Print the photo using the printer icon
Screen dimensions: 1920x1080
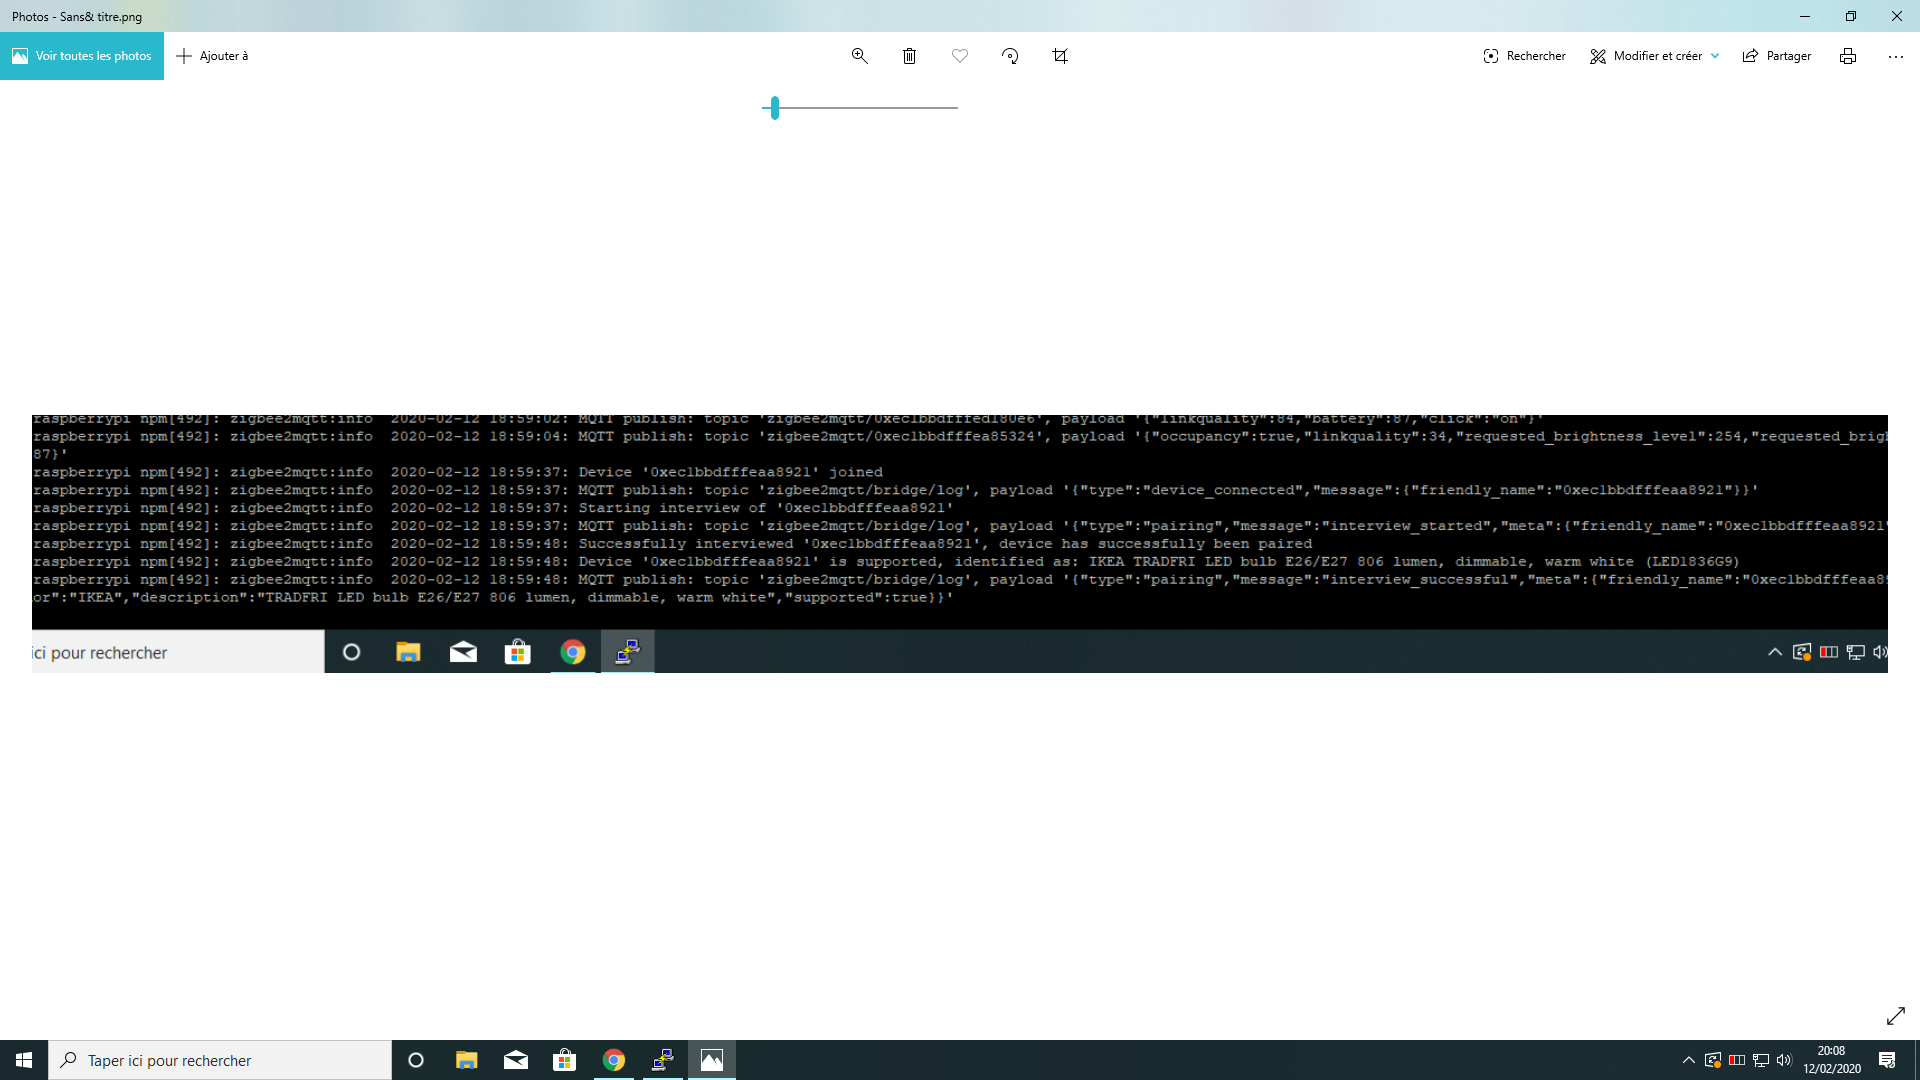[x=1846, y=56]
